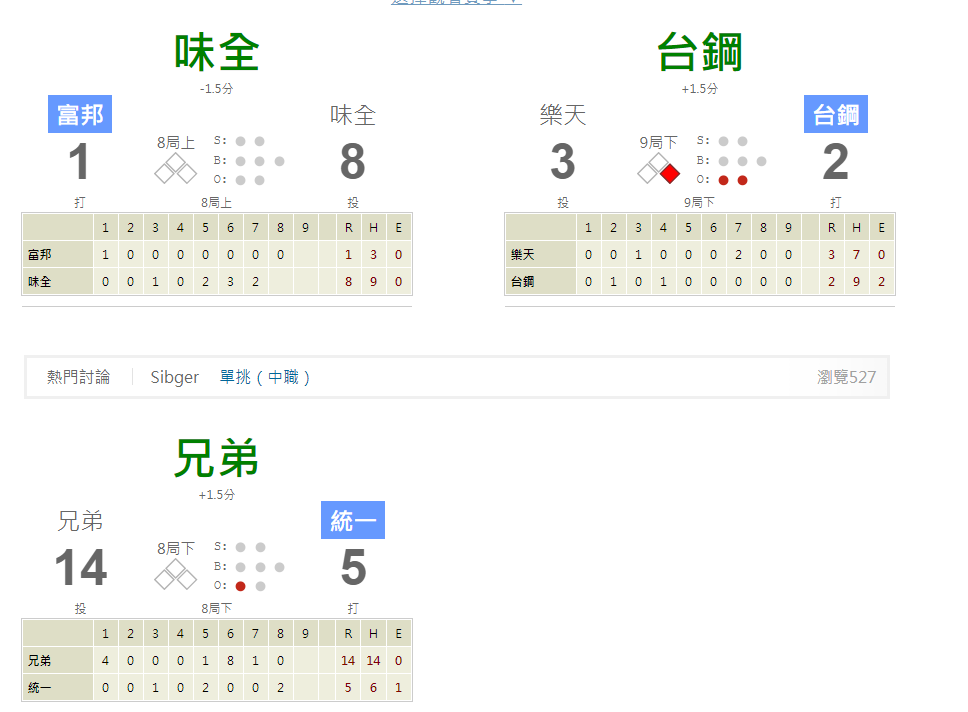968x712 pixels.
Task: Click 味全's 6th-inning score of 3
Action: (x=230, y=282)
